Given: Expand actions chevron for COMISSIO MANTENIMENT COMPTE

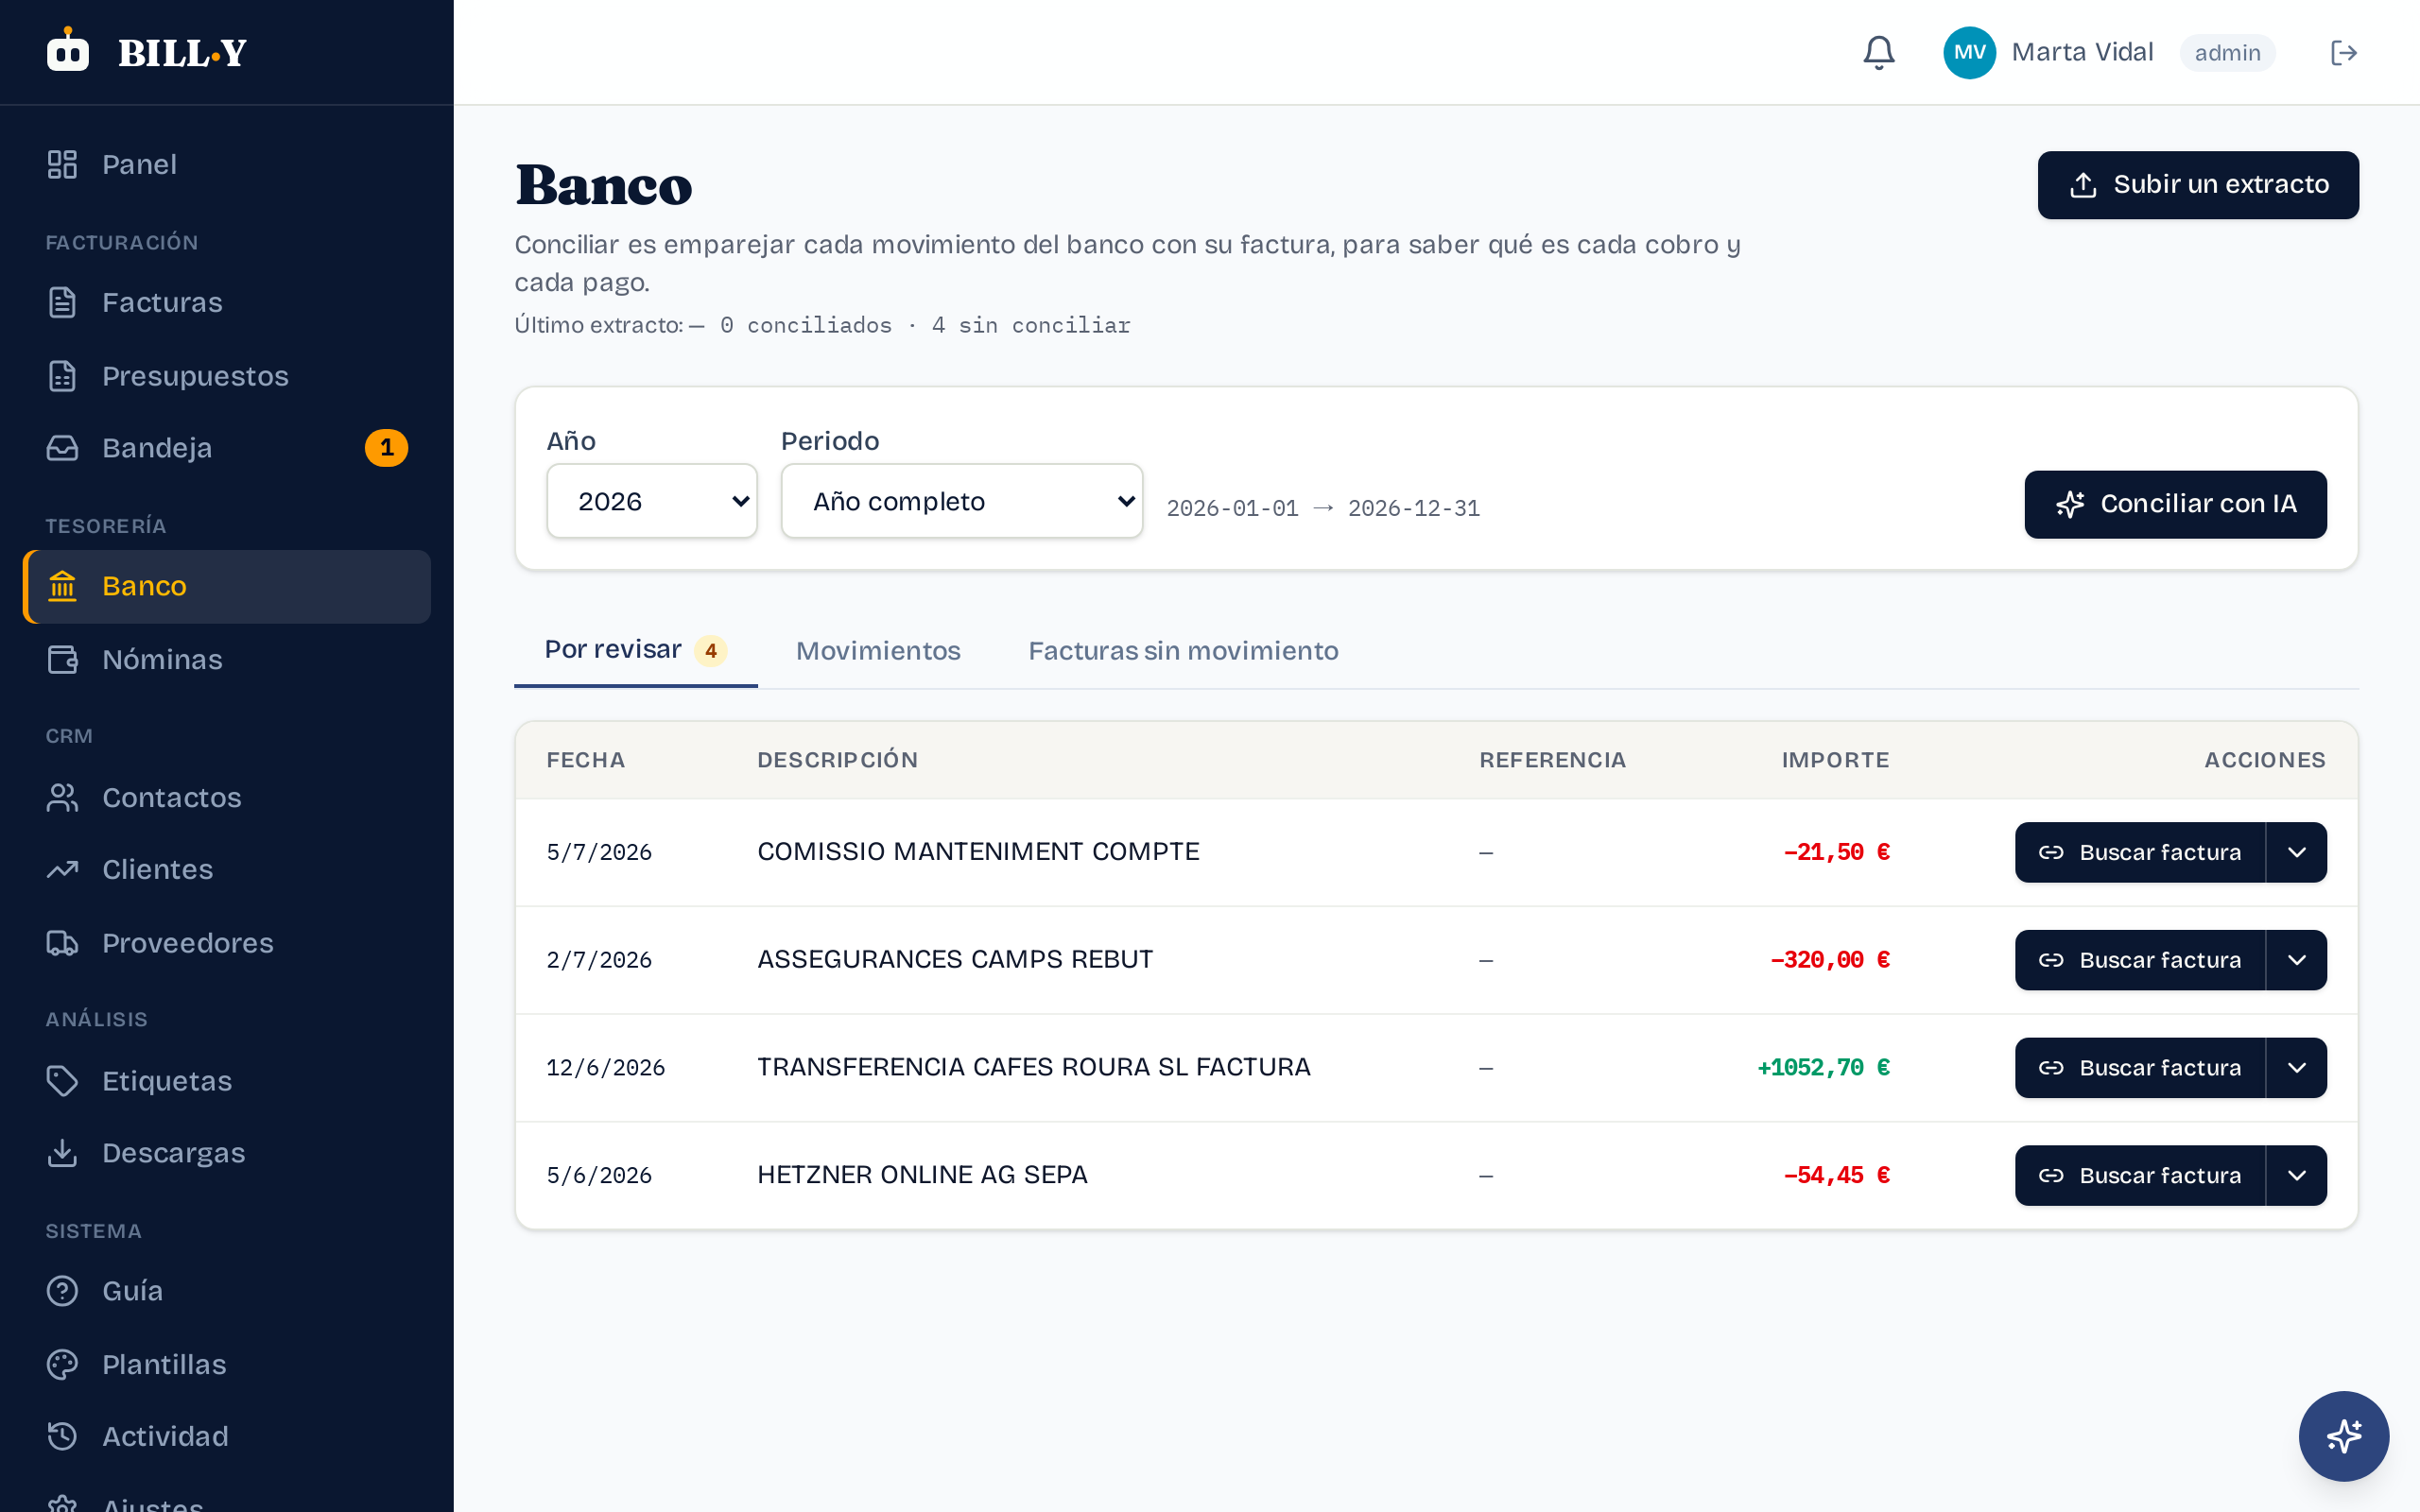Looking at the screenshot, I should coord(2297,852).
